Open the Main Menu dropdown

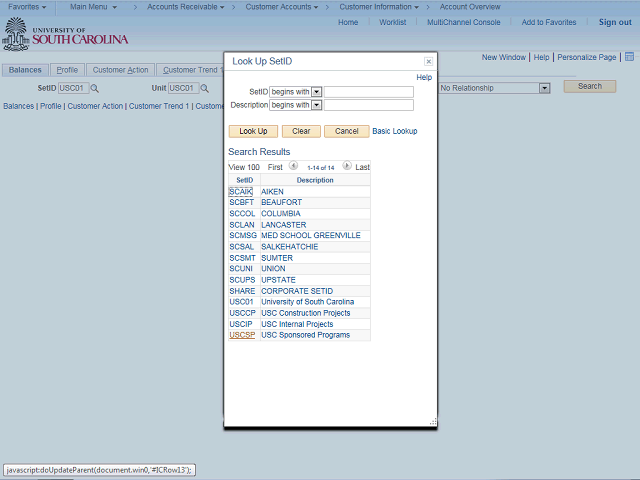93,7
